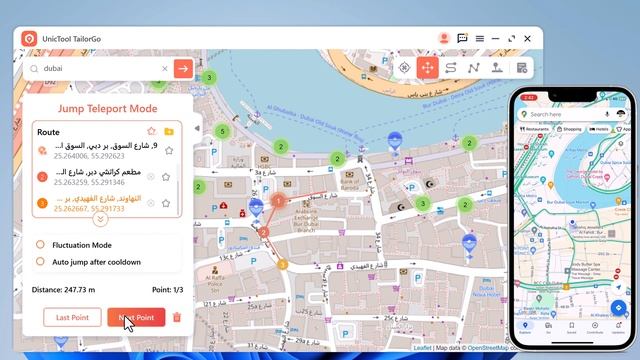Tap phone my-location arrow button

[618, 287]
